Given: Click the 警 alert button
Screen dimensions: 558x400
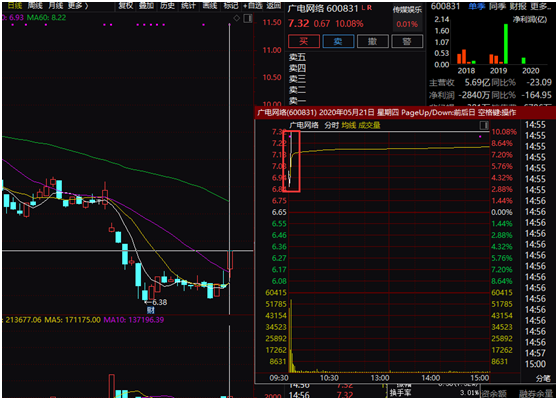Looking at the screenshot, I should click(407, 41).
